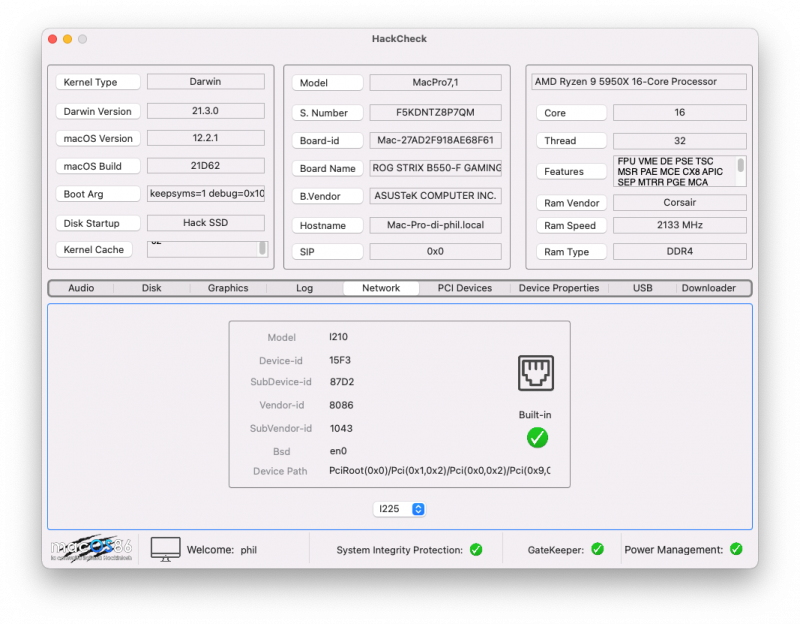Click the Kernel Type label button

point(97,82)
